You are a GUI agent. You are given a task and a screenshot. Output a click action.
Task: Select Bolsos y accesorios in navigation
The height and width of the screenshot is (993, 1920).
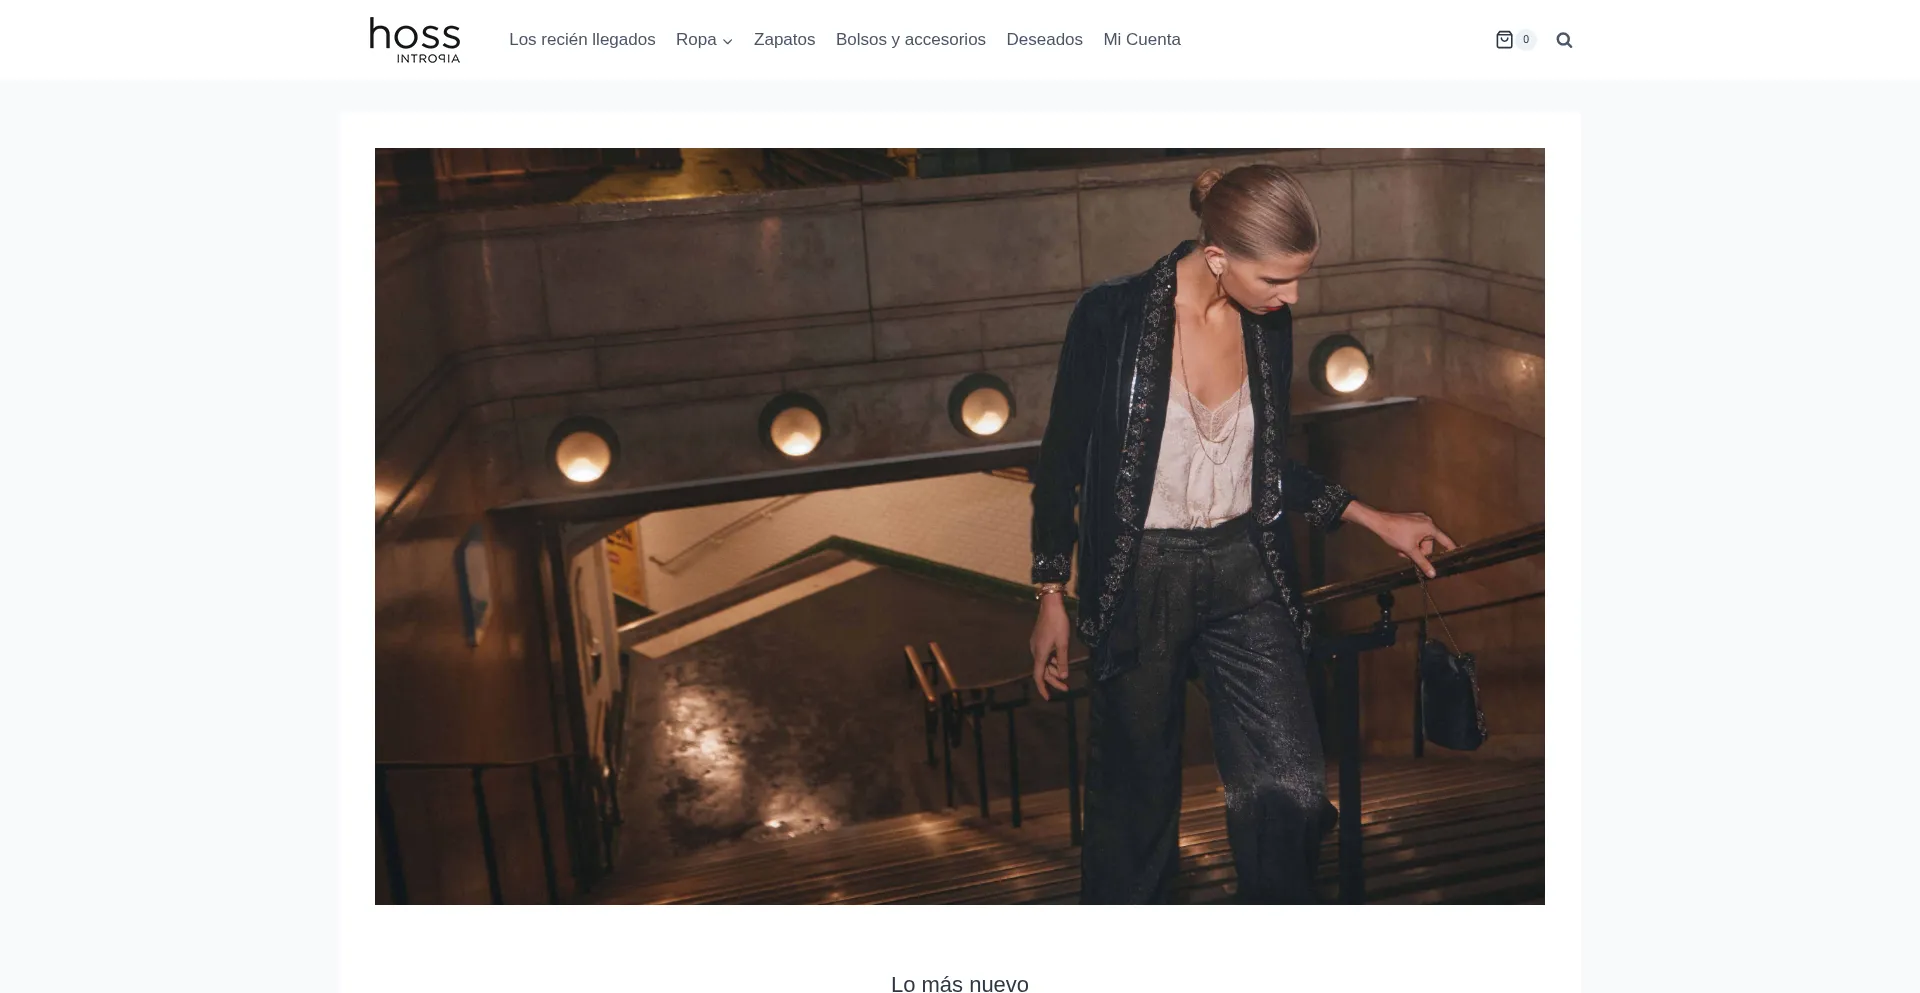point(911,40)
